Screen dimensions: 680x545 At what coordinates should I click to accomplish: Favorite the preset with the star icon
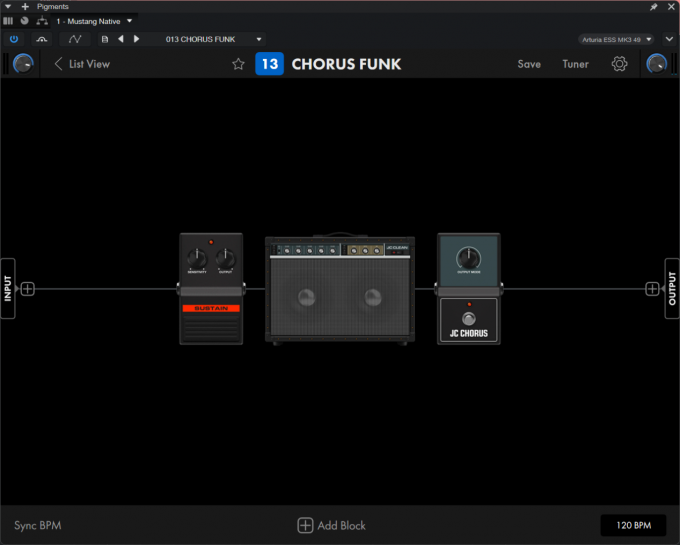point(238,64)
